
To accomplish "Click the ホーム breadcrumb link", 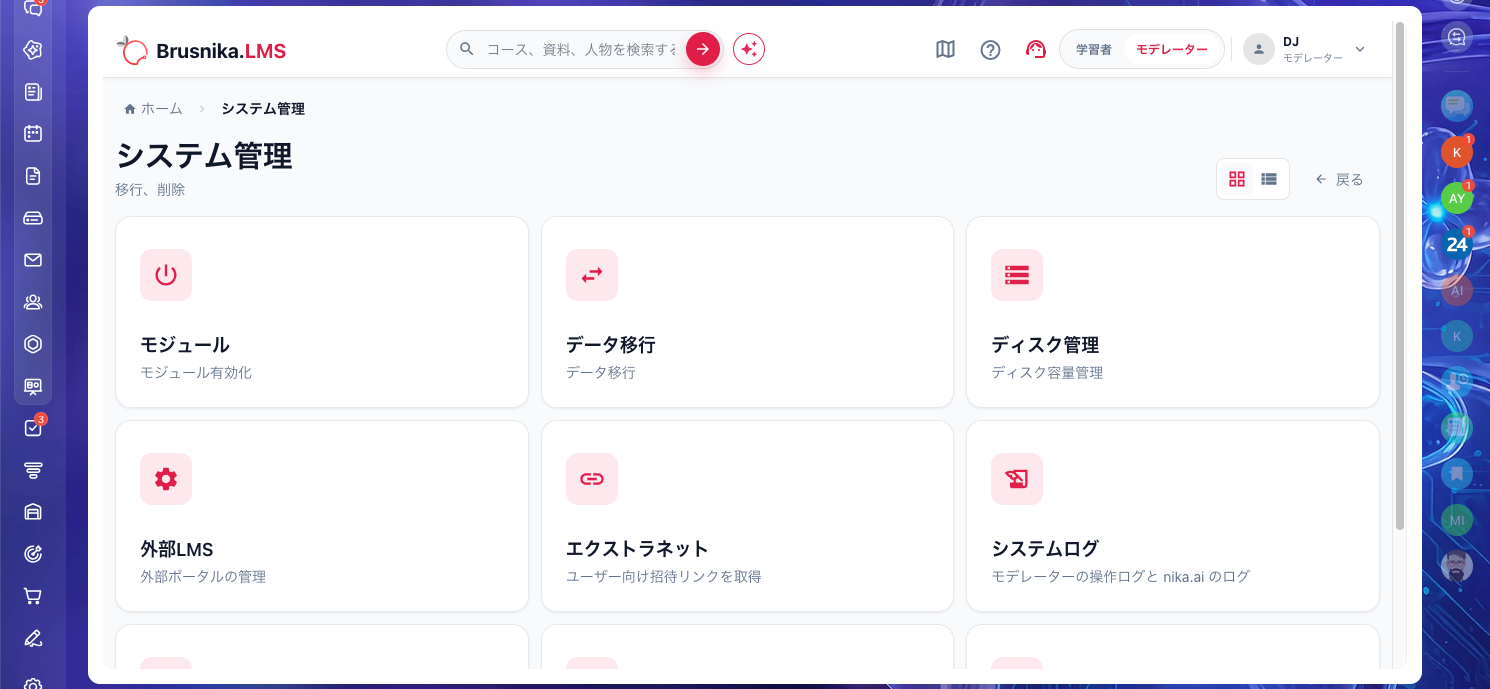I will click(153, 109).
